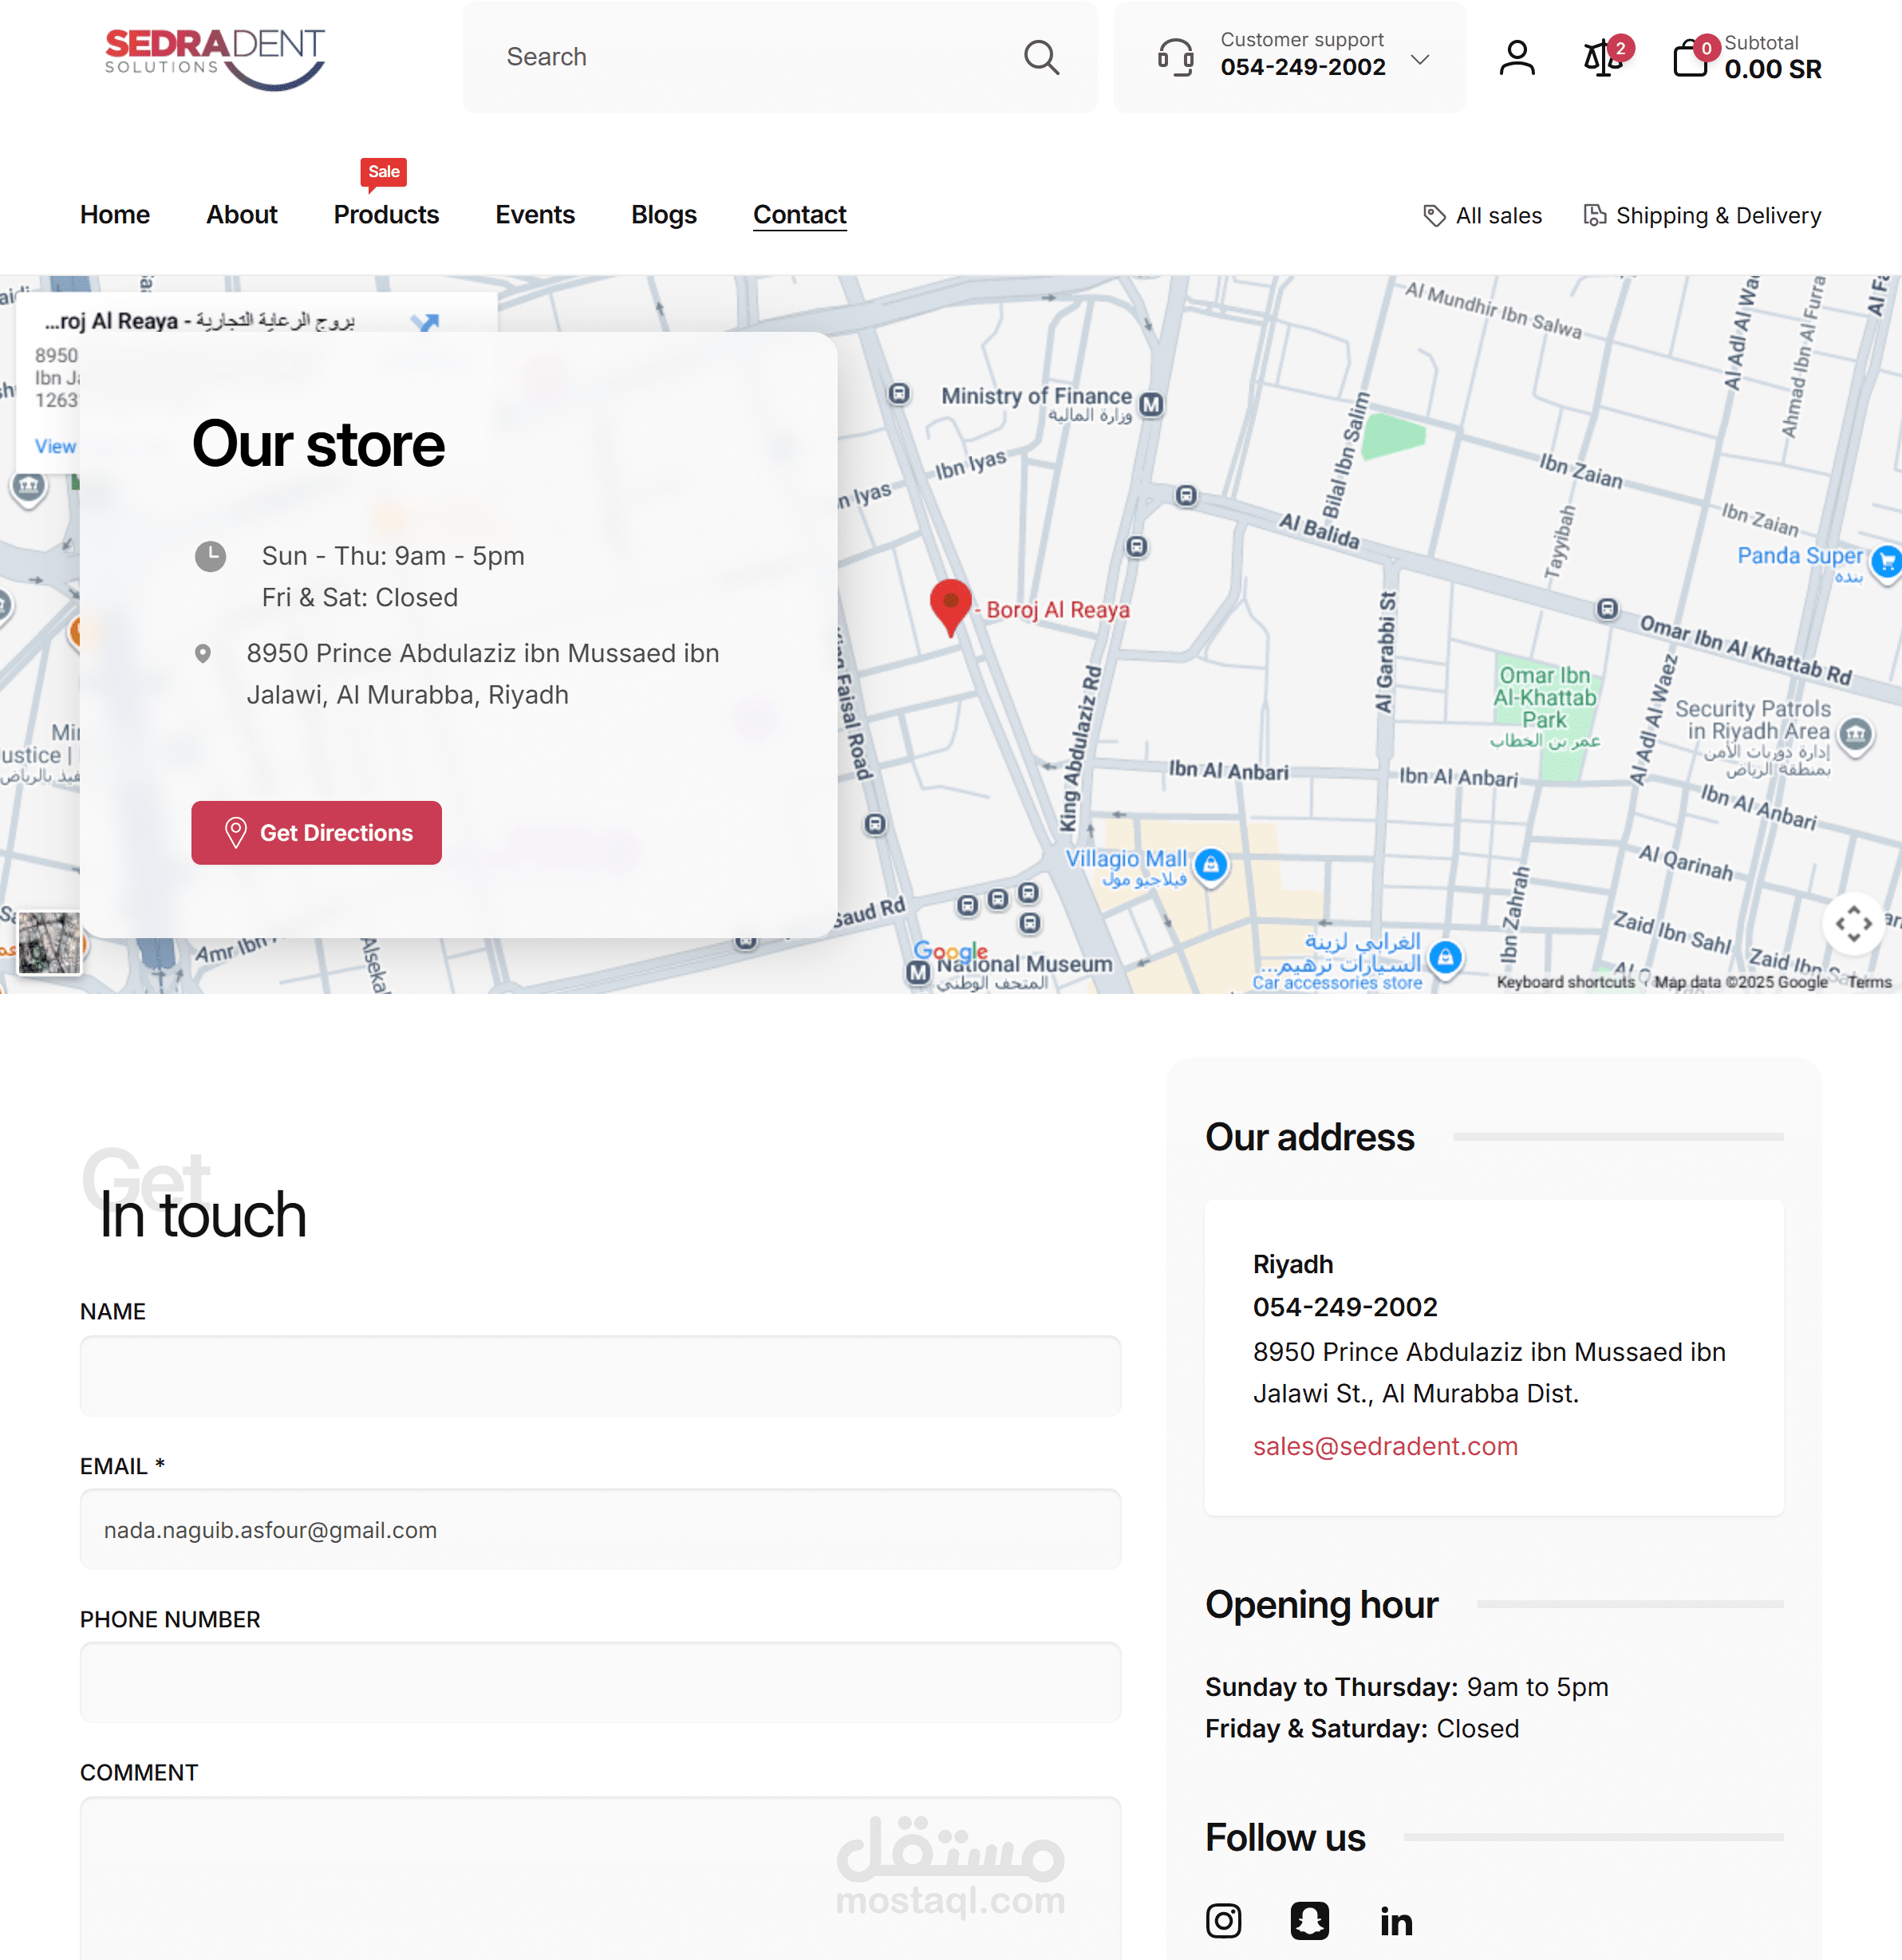Open Instagram social icon
This screenshot has width=1902, height=1960.
[x=1223, y=1920]
